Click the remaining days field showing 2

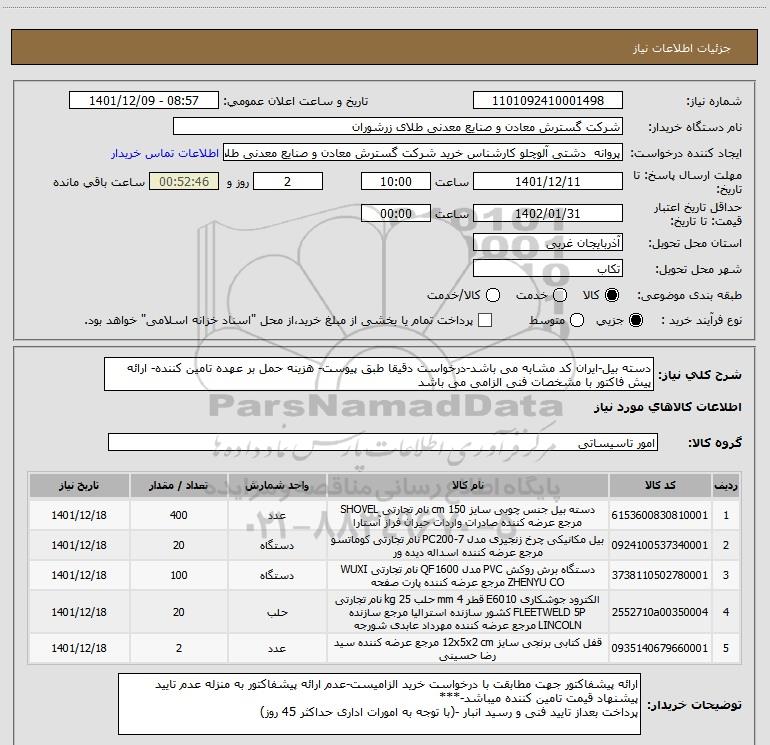tap(288, 182)
